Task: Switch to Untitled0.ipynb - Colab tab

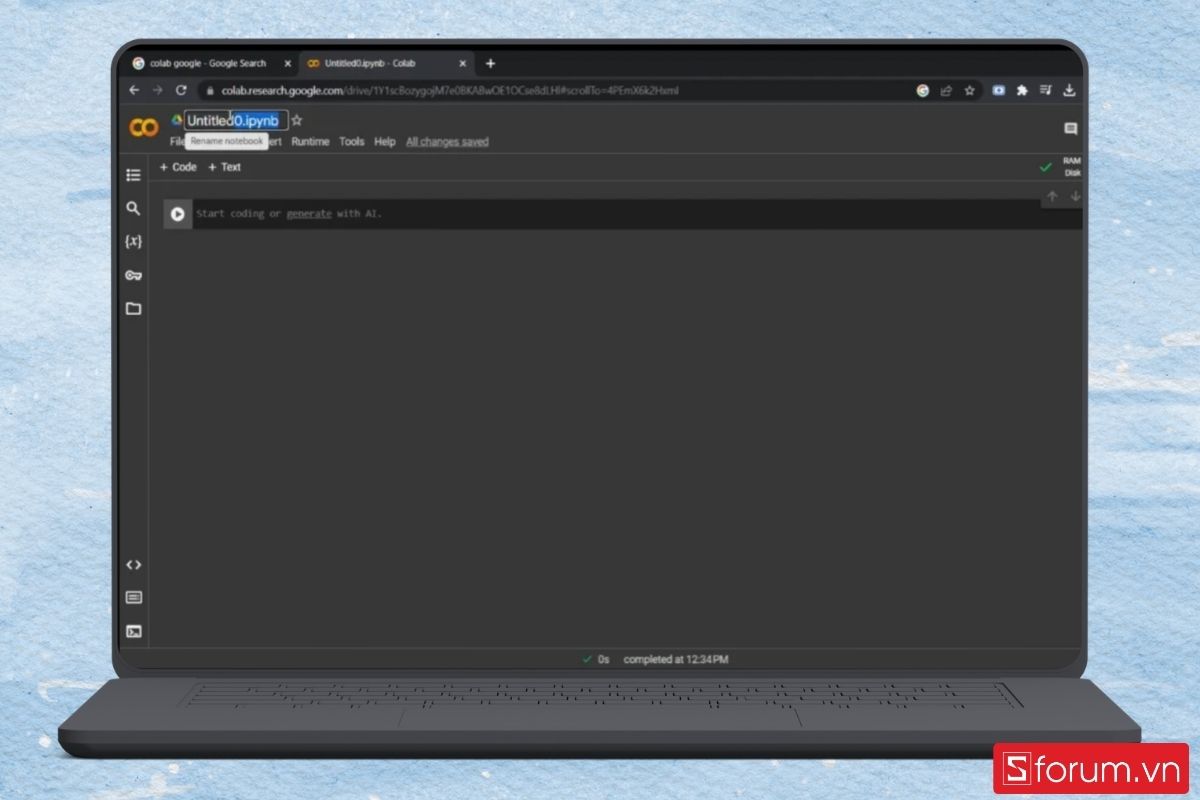Action: point(385,63)
